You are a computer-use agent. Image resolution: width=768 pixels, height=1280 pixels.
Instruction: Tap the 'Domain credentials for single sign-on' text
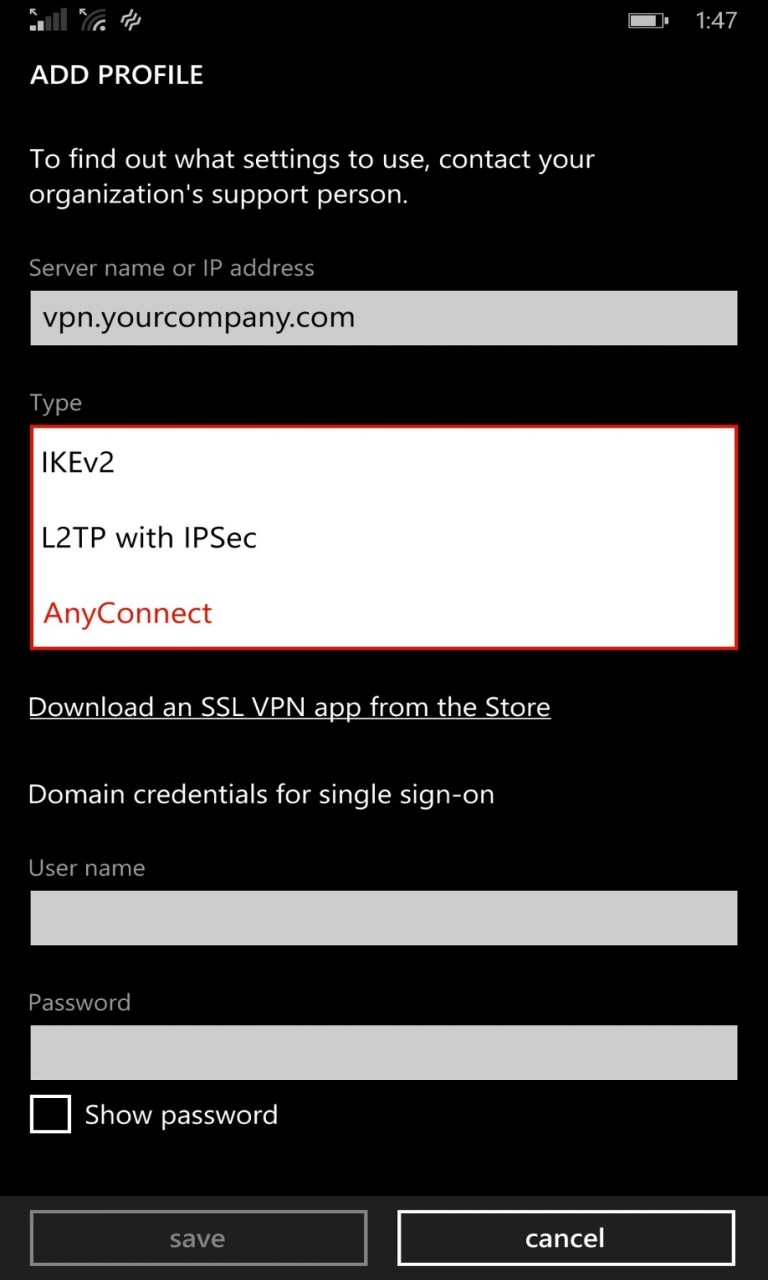(261, 795)
